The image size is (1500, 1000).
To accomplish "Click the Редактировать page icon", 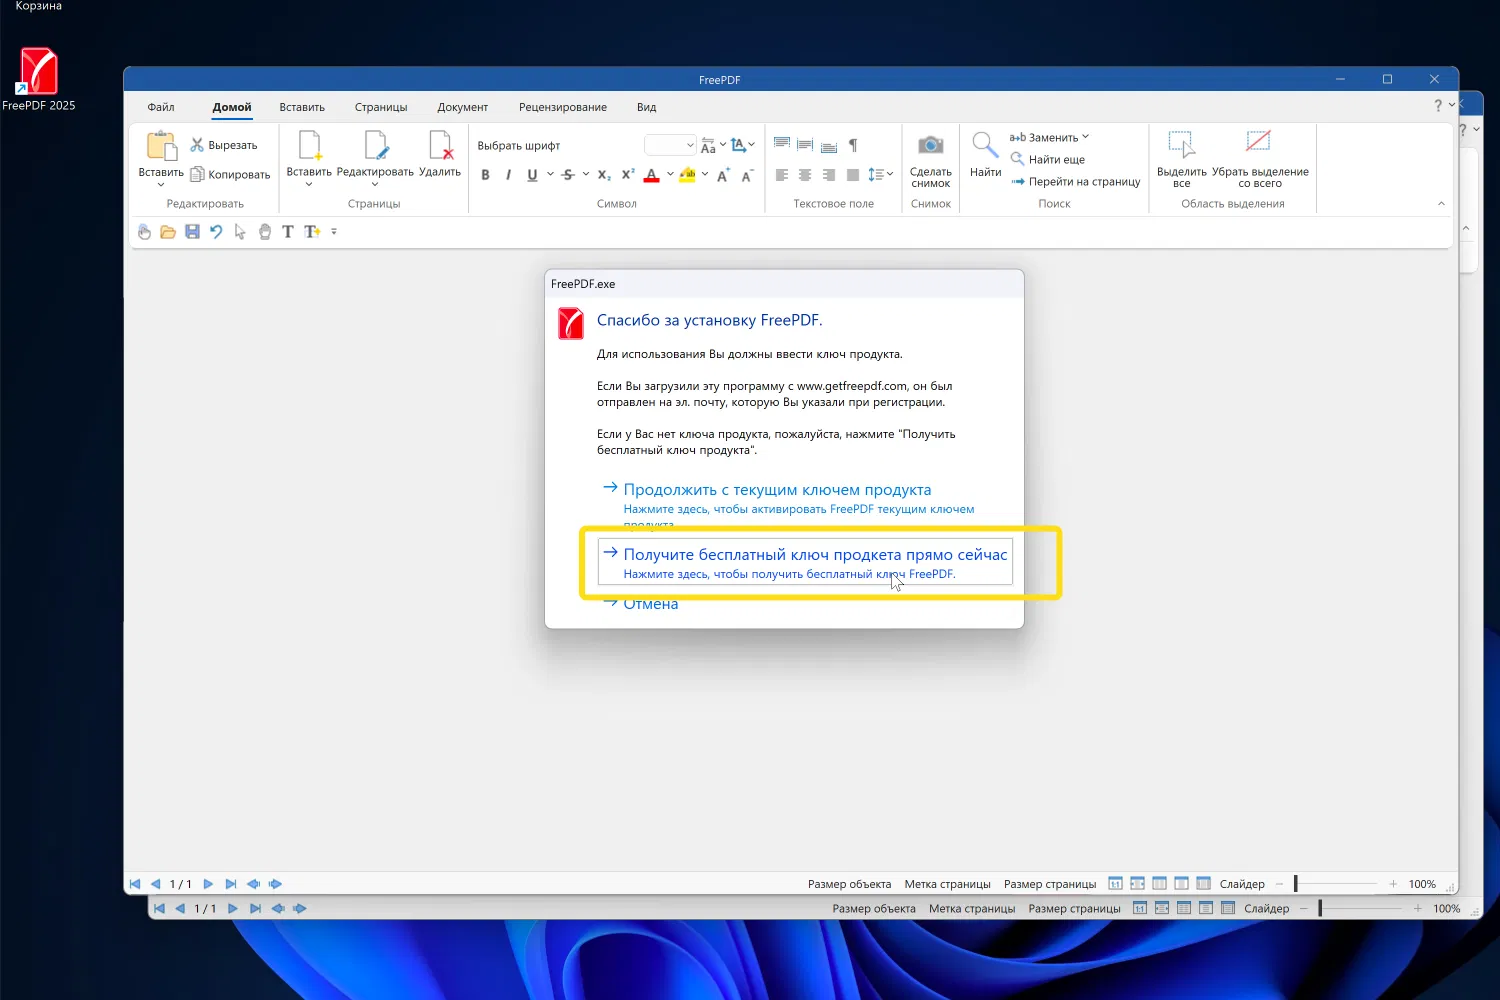I will 375,145.
